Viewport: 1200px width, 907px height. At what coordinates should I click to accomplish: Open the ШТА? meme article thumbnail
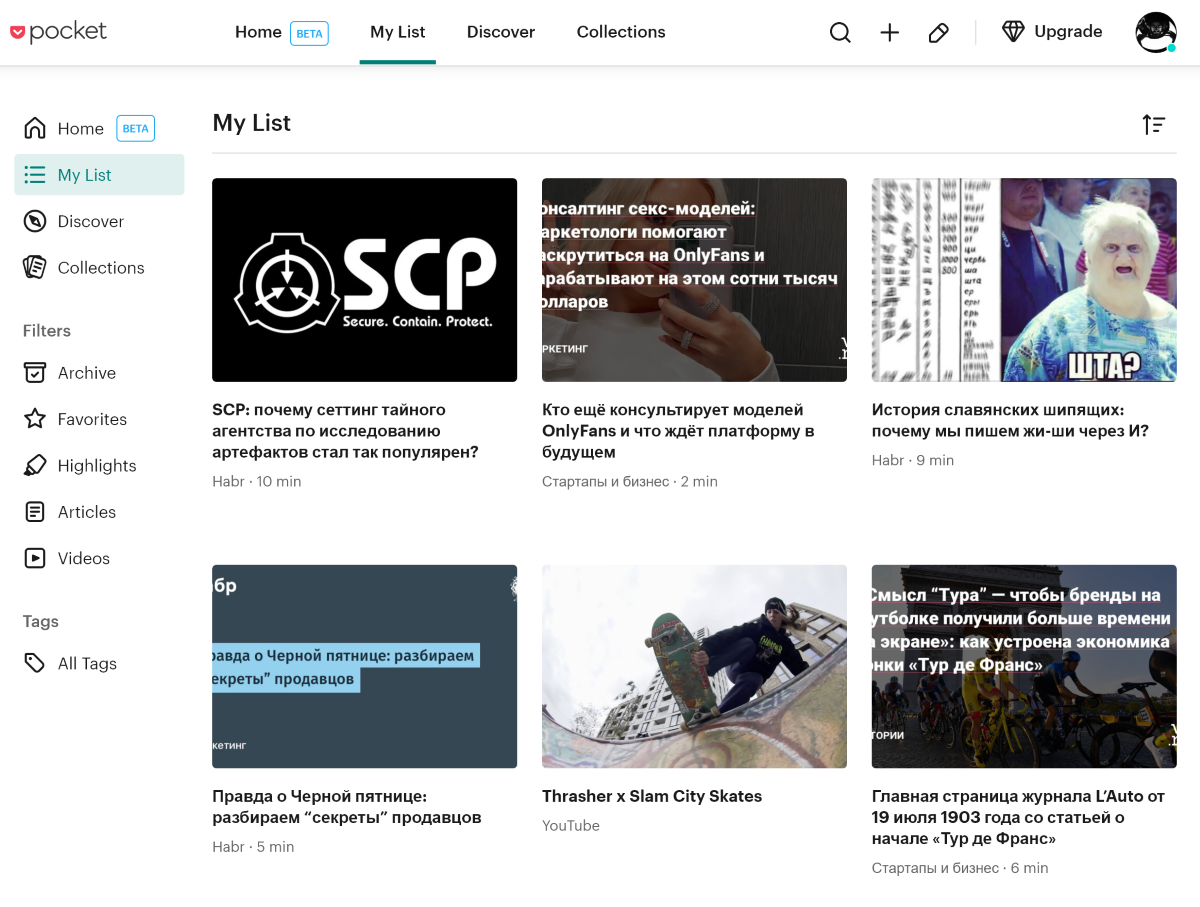[1024, 280]
